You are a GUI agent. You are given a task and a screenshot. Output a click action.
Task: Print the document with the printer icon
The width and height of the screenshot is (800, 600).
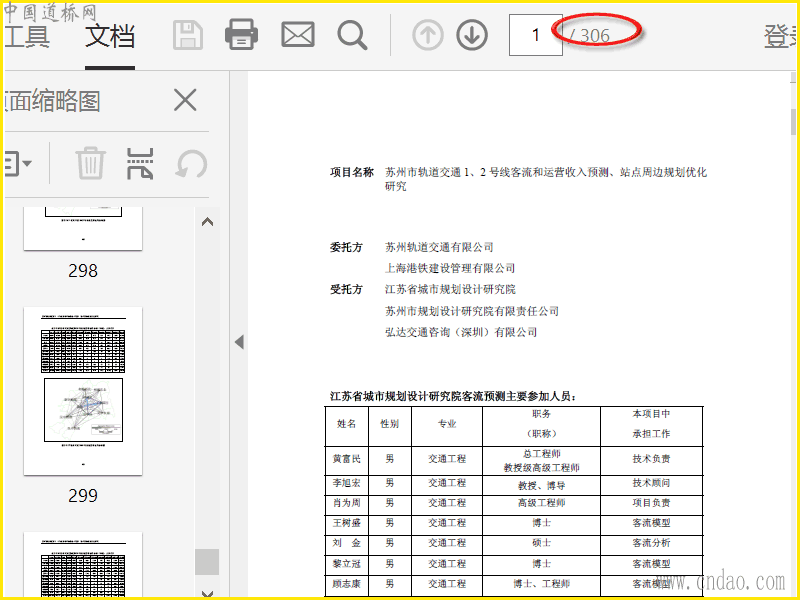241,35
